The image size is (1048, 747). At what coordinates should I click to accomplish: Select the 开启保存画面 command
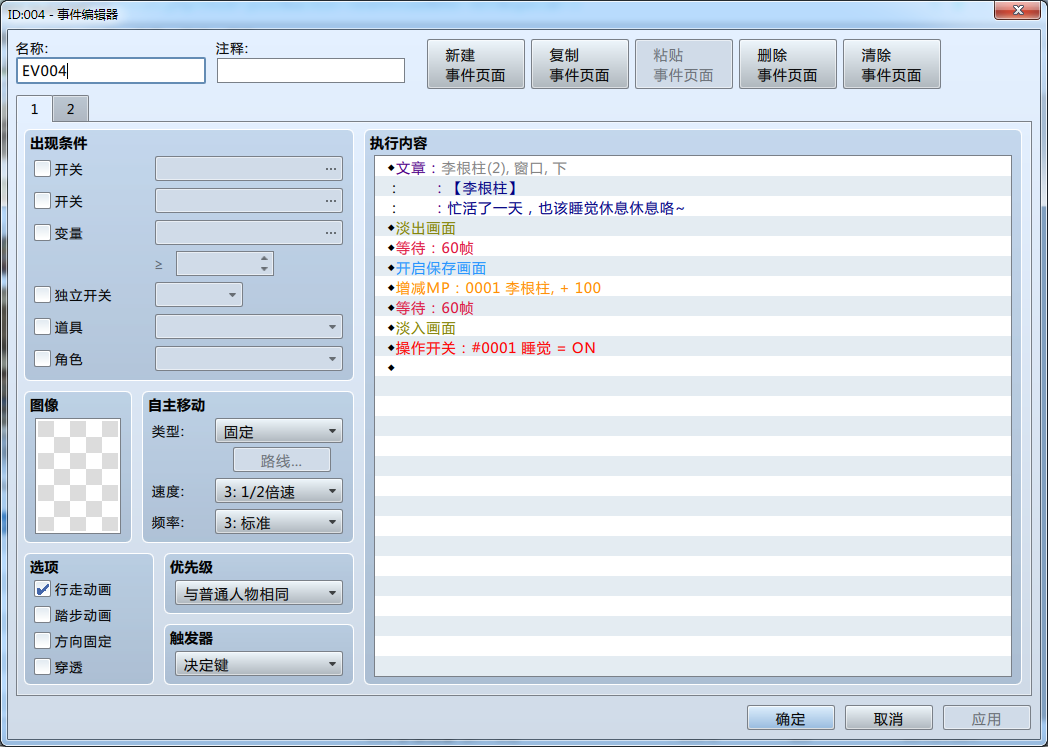point(692,268)
